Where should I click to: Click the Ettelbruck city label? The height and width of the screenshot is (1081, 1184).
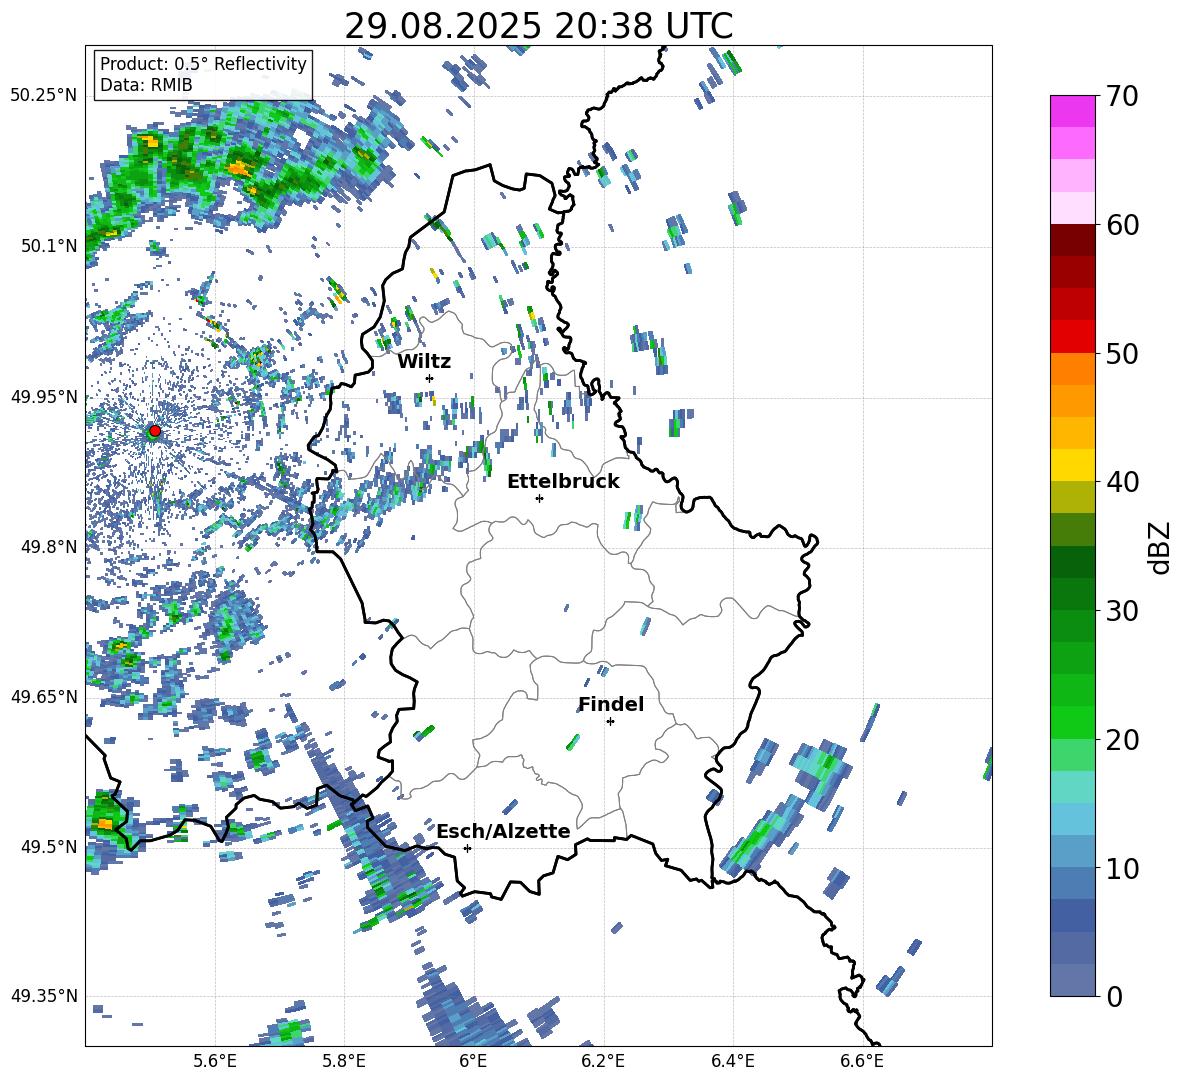[563, 482]
